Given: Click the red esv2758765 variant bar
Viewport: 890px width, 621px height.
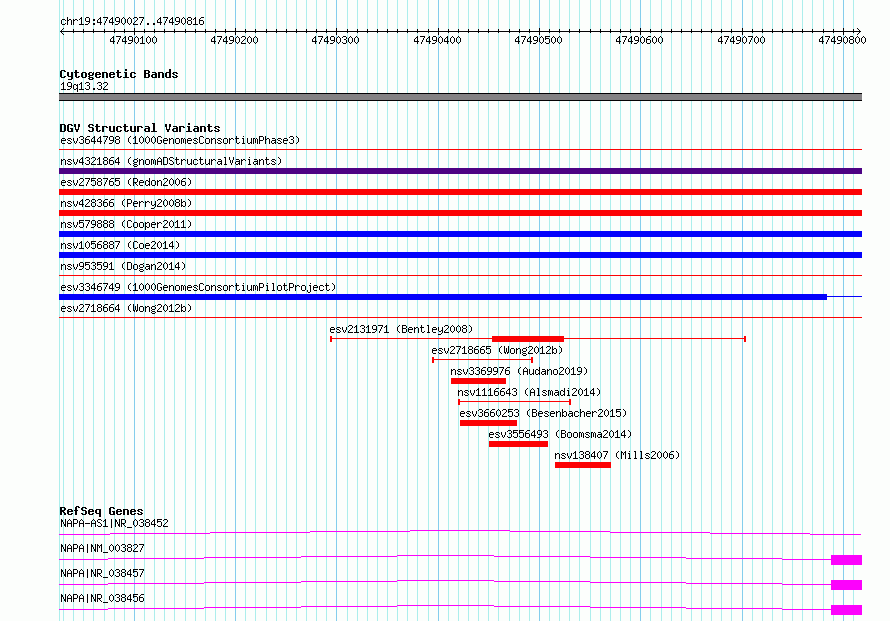Looking at the screenshot, I should [460, 192].
